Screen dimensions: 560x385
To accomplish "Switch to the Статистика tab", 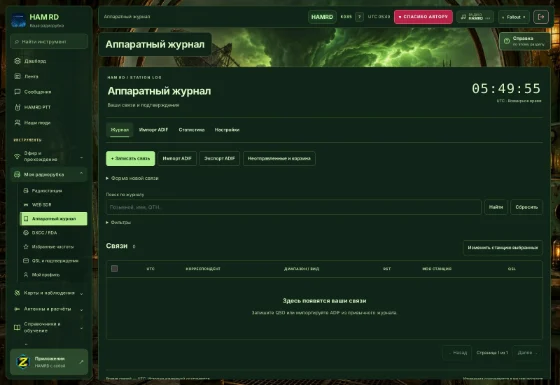I will point(192,130).
